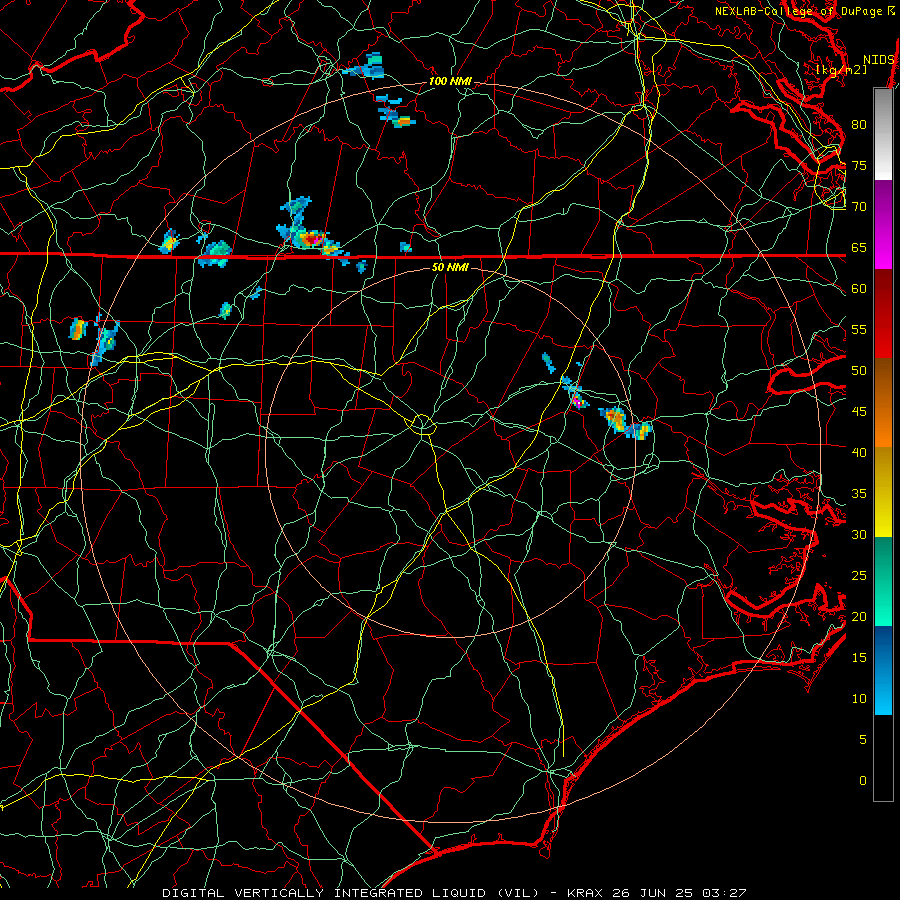Pick the blue-cyan segment of the color bar
This screenshot has width=900, height=900.
[883, 670]
